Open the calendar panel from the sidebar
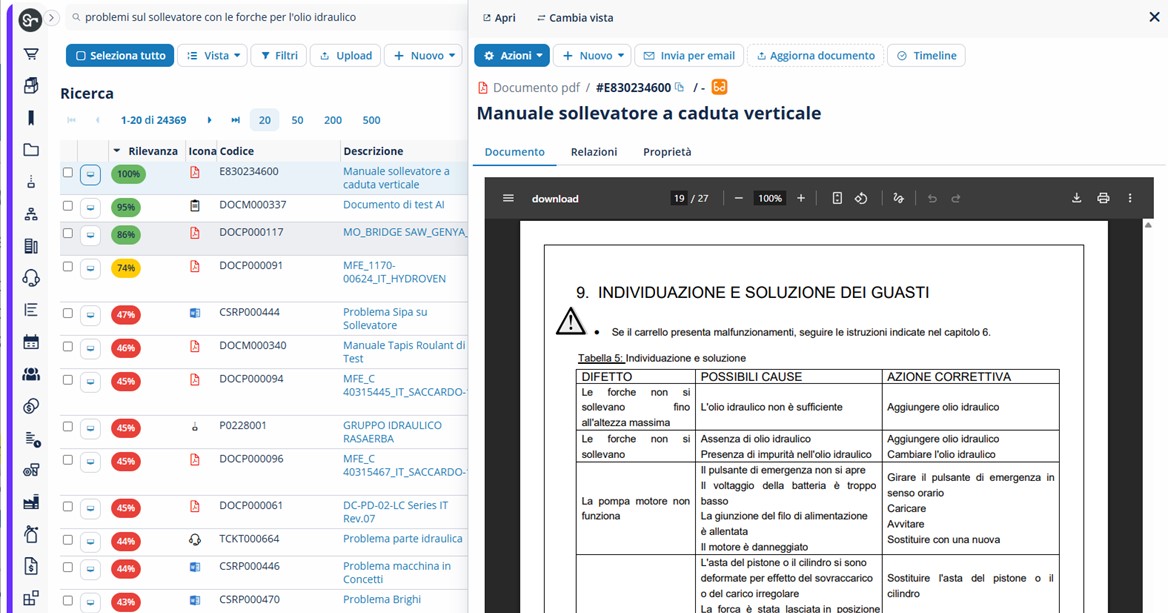Image resolution: width=1168 pixels, height=613 pixels. click(29, 342)
